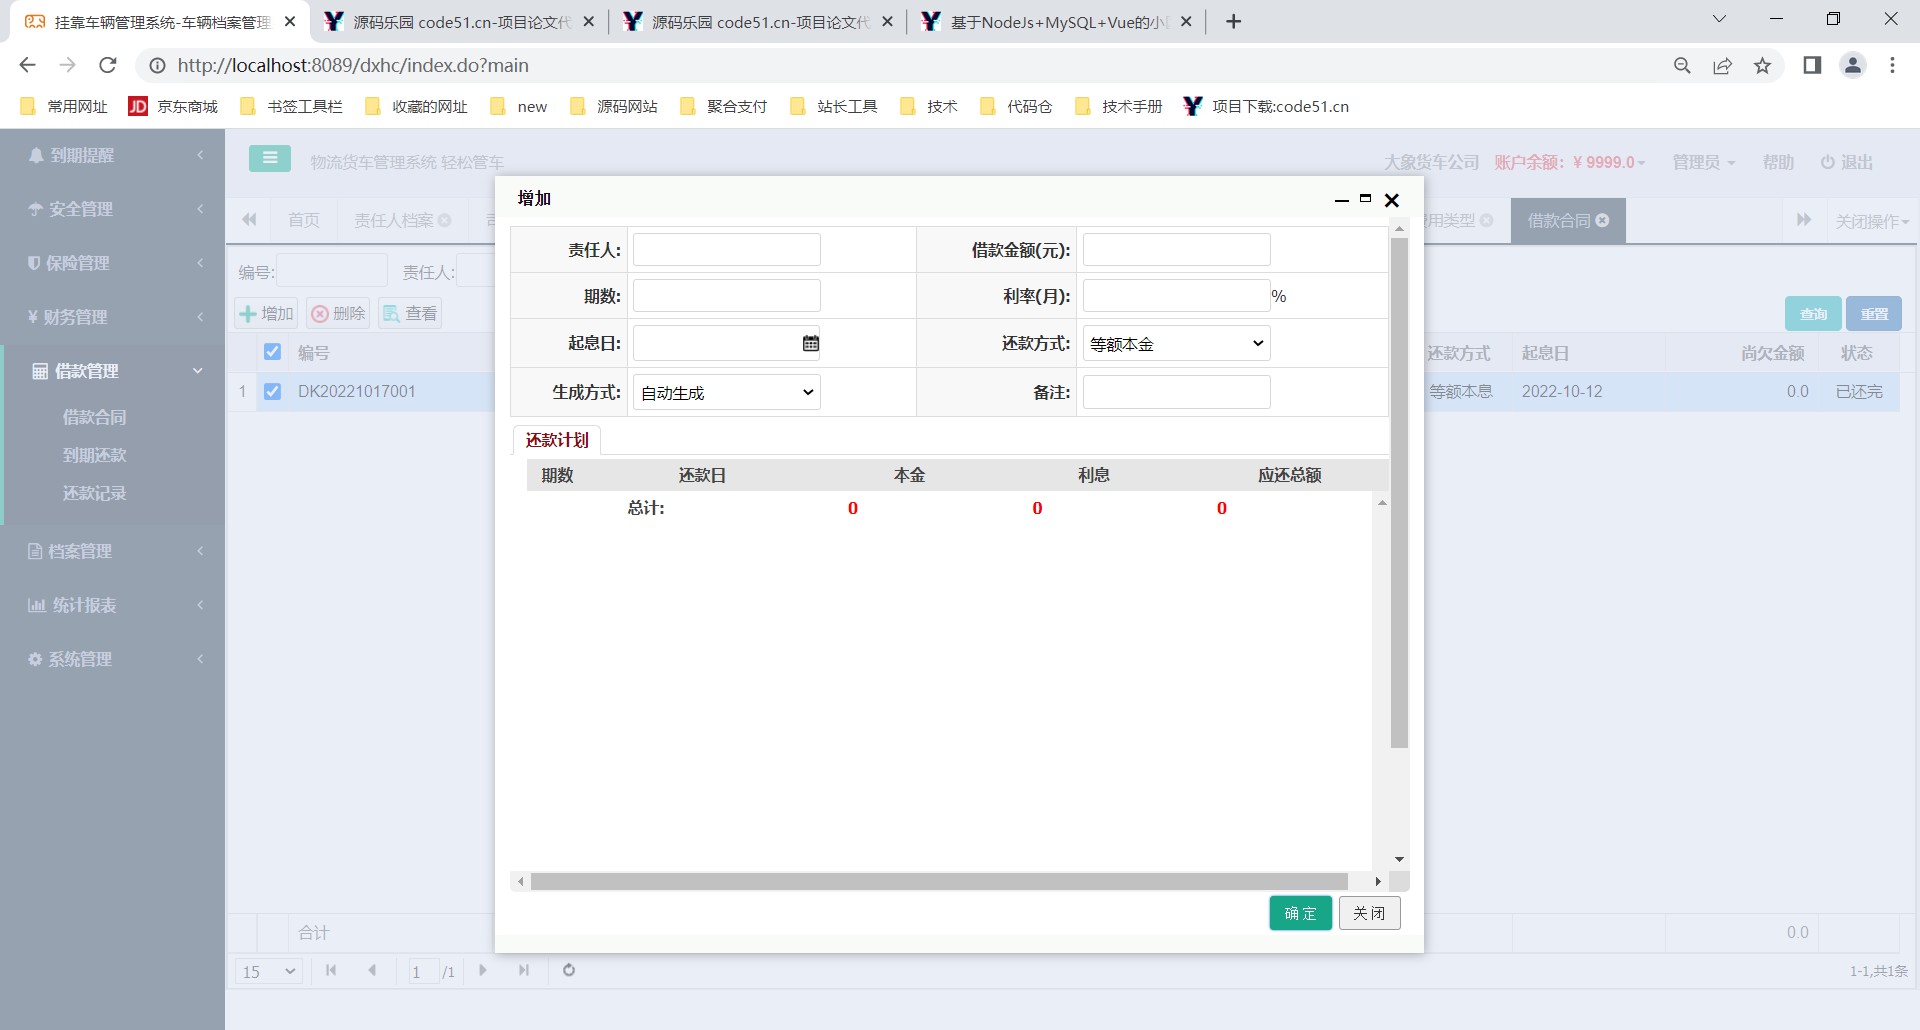Switch to second browser tab 源码乐园
Image resolution: width=1920 pixels, height=1030 pixels.
click(x=460, y=21)
